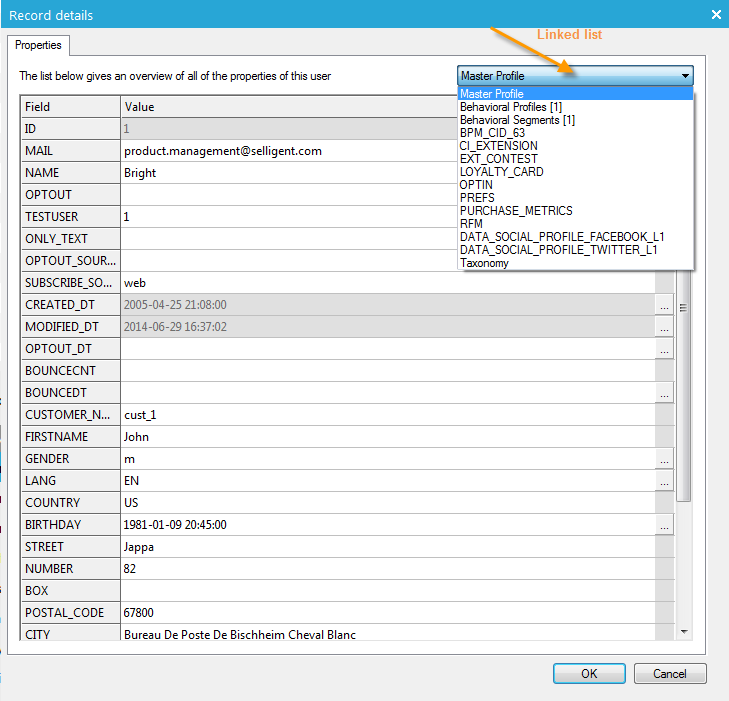Click scrollbar down arrow in properties grid
Screen dimensions: 729x701
[685, 631]
